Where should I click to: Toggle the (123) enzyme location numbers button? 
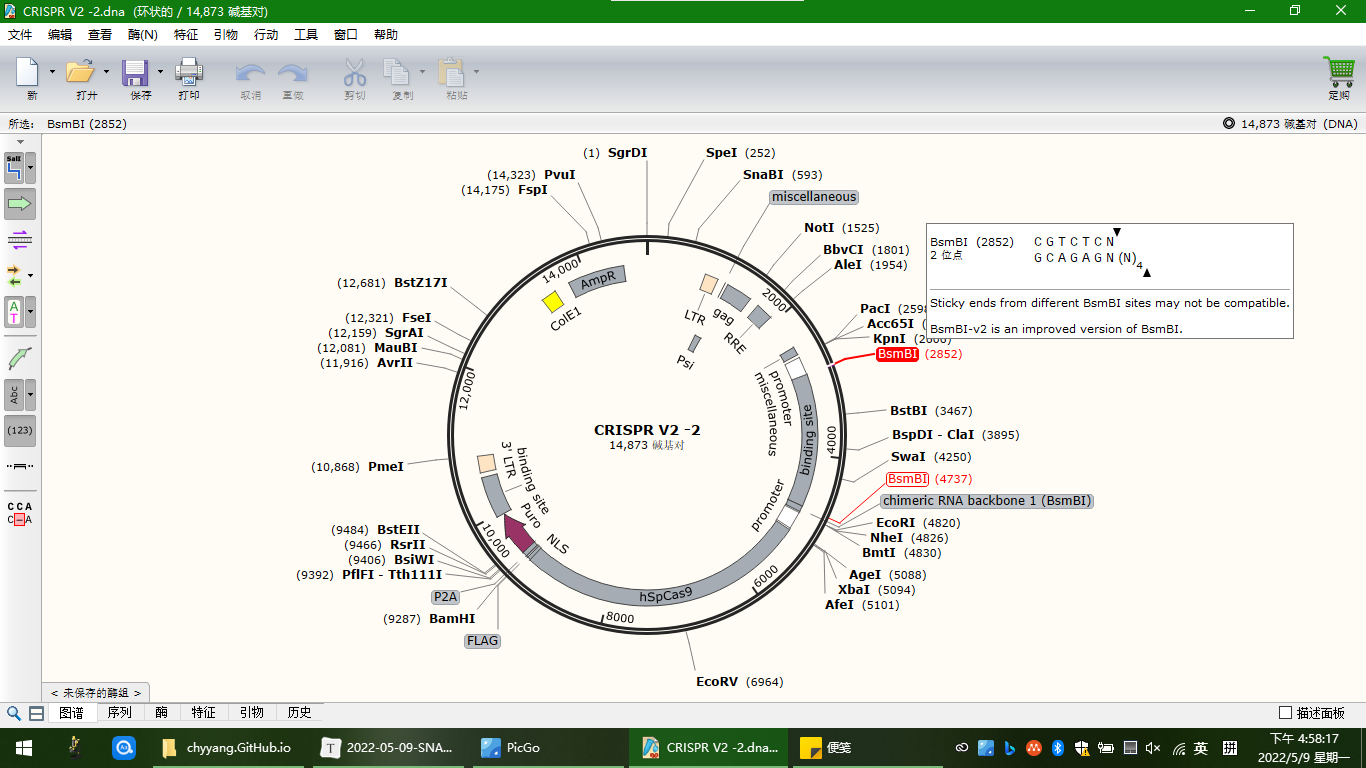[20, 431]
